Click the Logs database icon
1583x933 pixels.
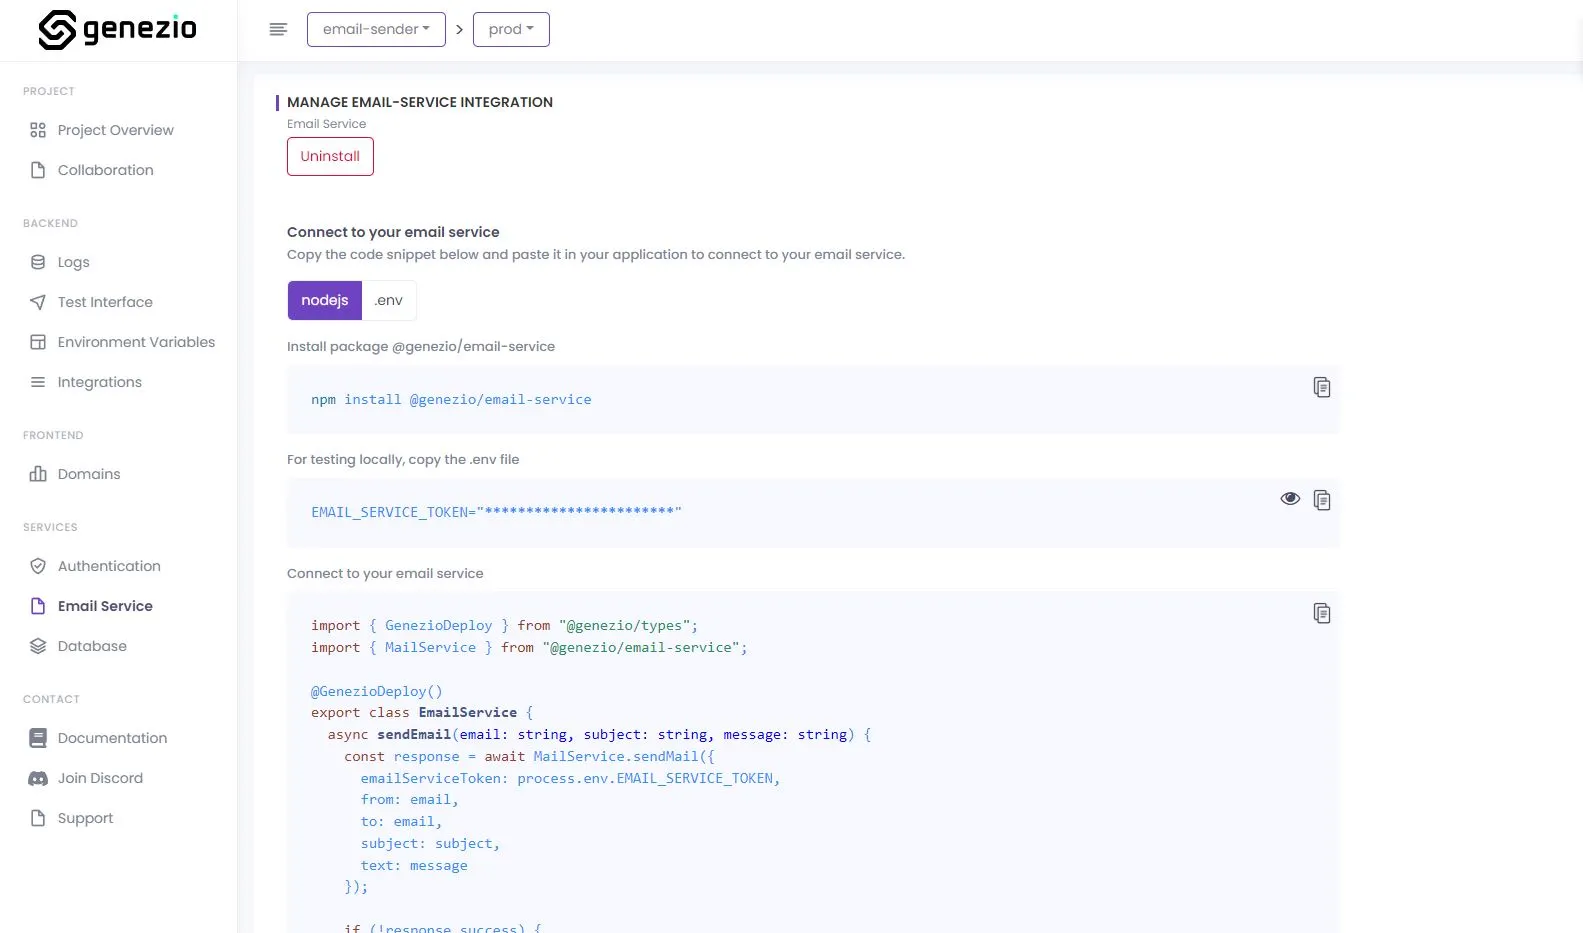pos(38,262)
